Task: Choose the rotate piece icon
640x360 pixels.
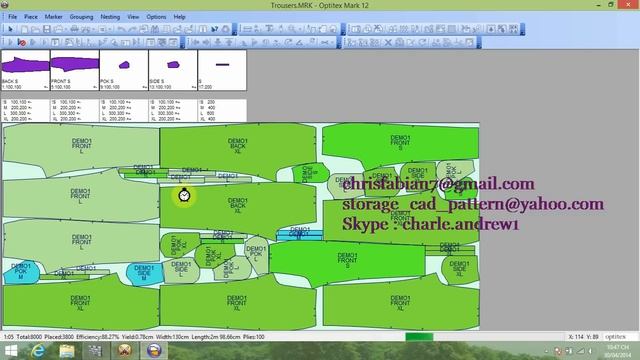Action: pos(289,42)
